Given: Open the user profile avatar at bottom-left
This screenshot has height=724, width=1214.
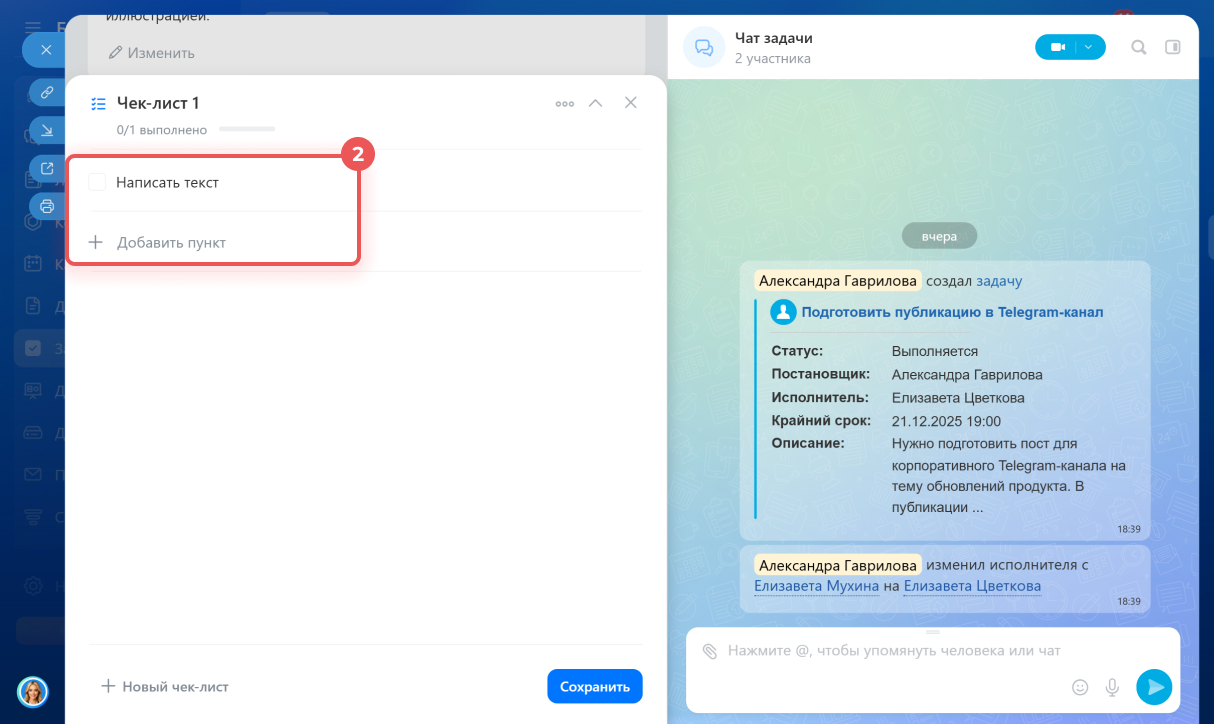Looking at the screenshot, I should 33,692.
